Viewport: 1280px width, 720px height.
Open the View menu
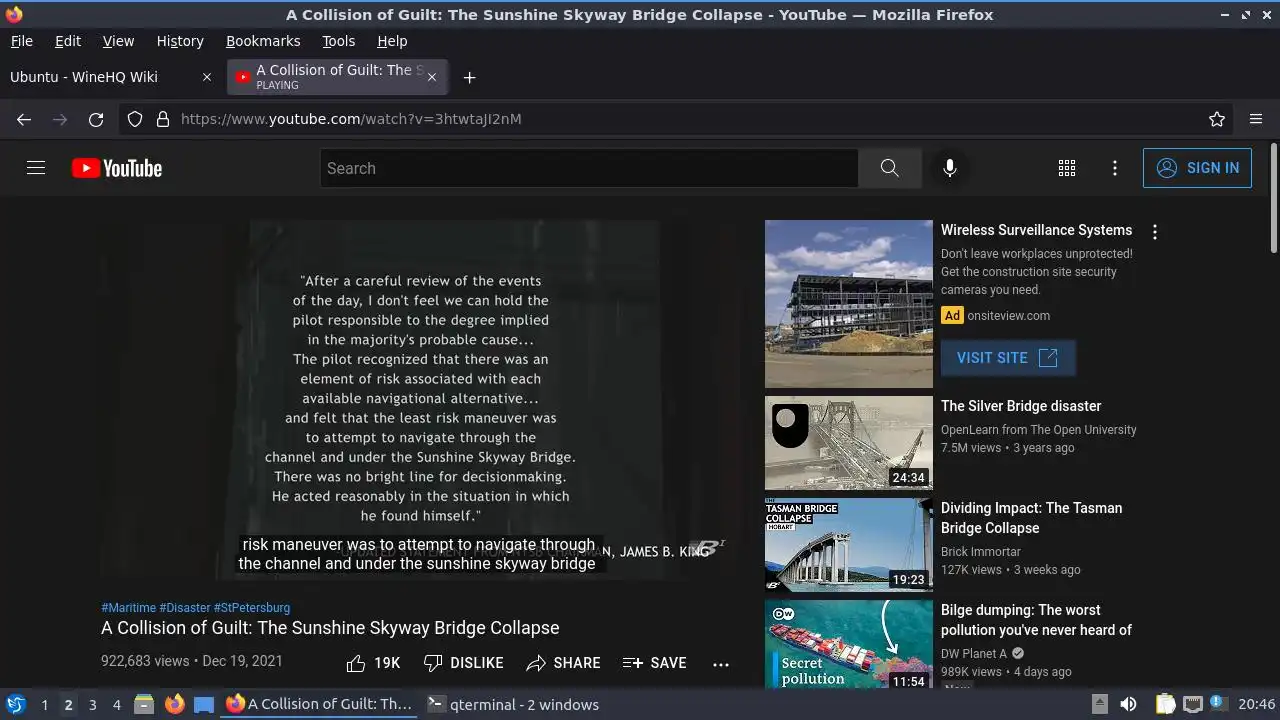(118, 41)
